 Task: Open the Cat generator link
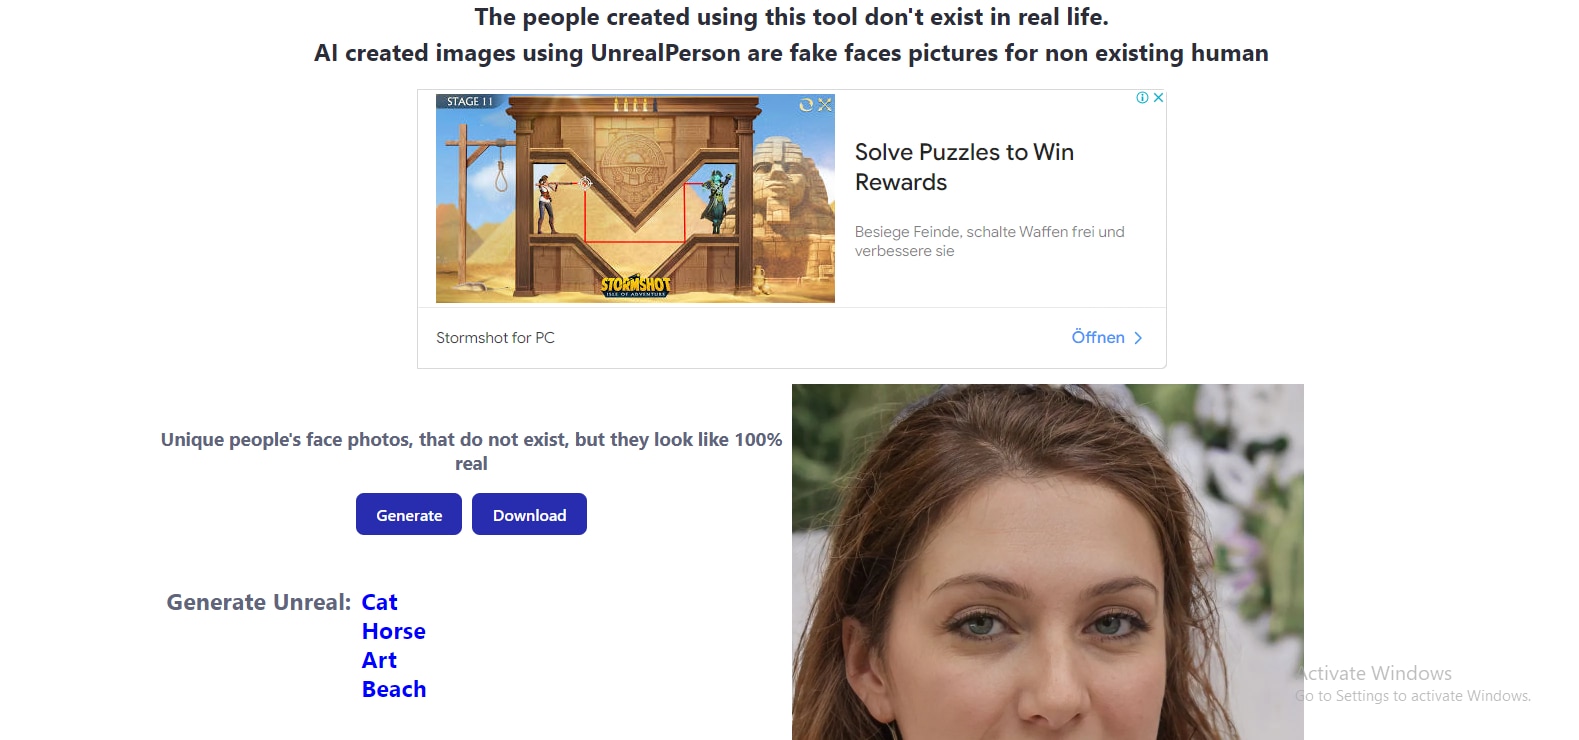coord(380,602)
